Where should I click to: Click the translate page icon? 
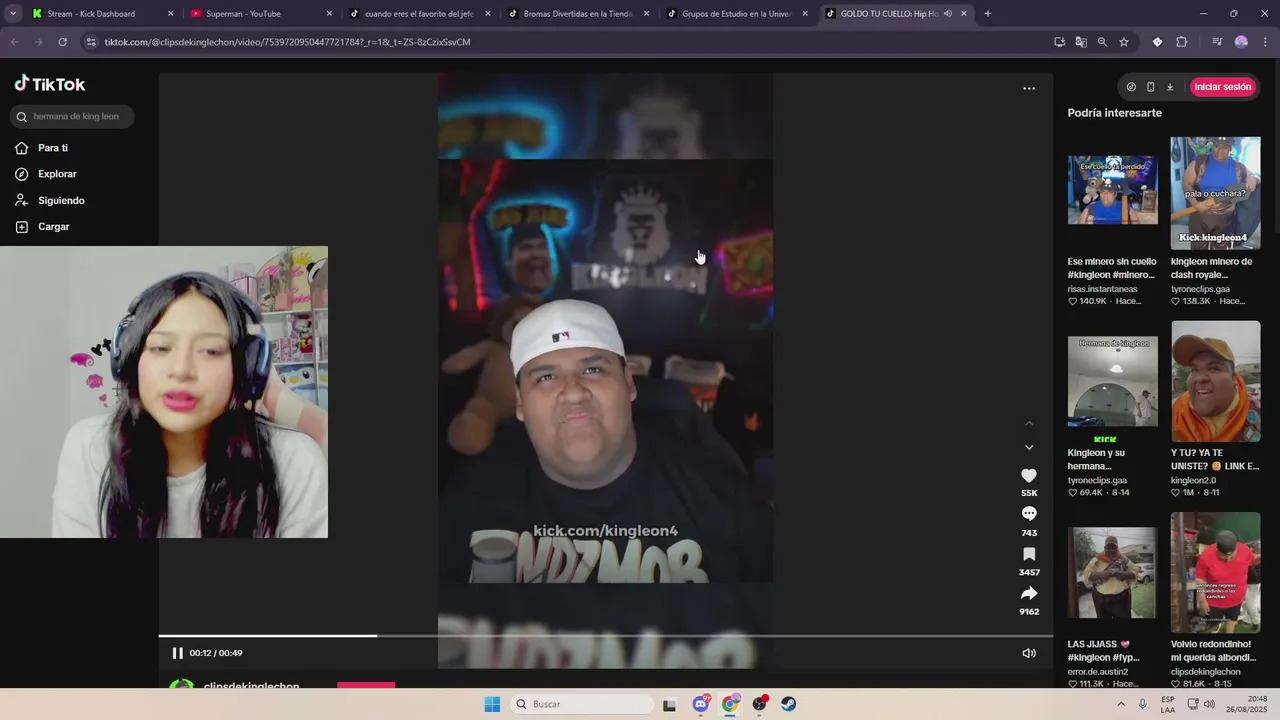[1081, 42]
